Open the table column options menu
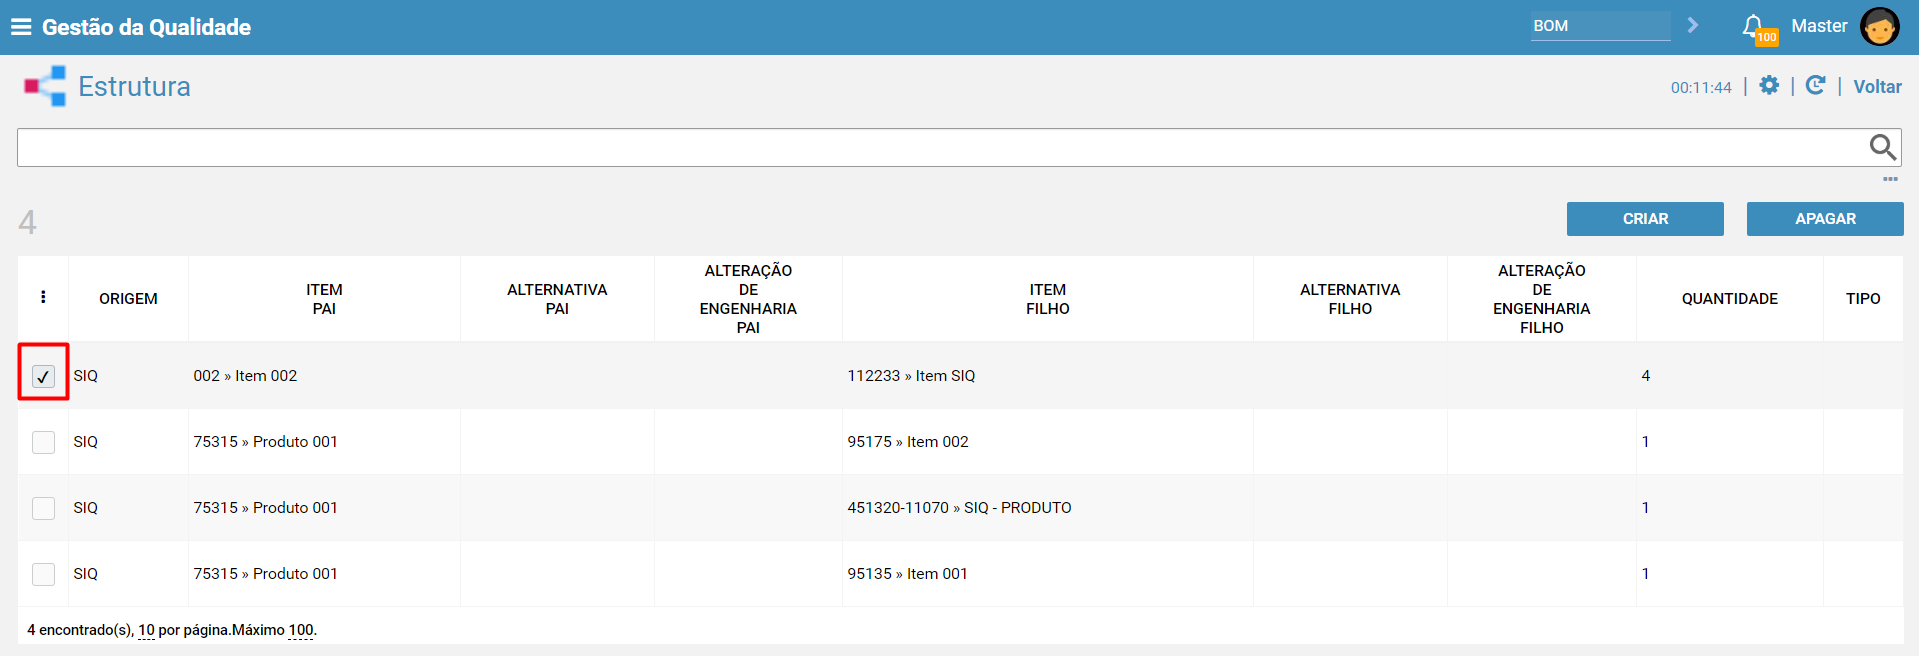This screenshot has width=1919, height=656. (x=43, y=297)
